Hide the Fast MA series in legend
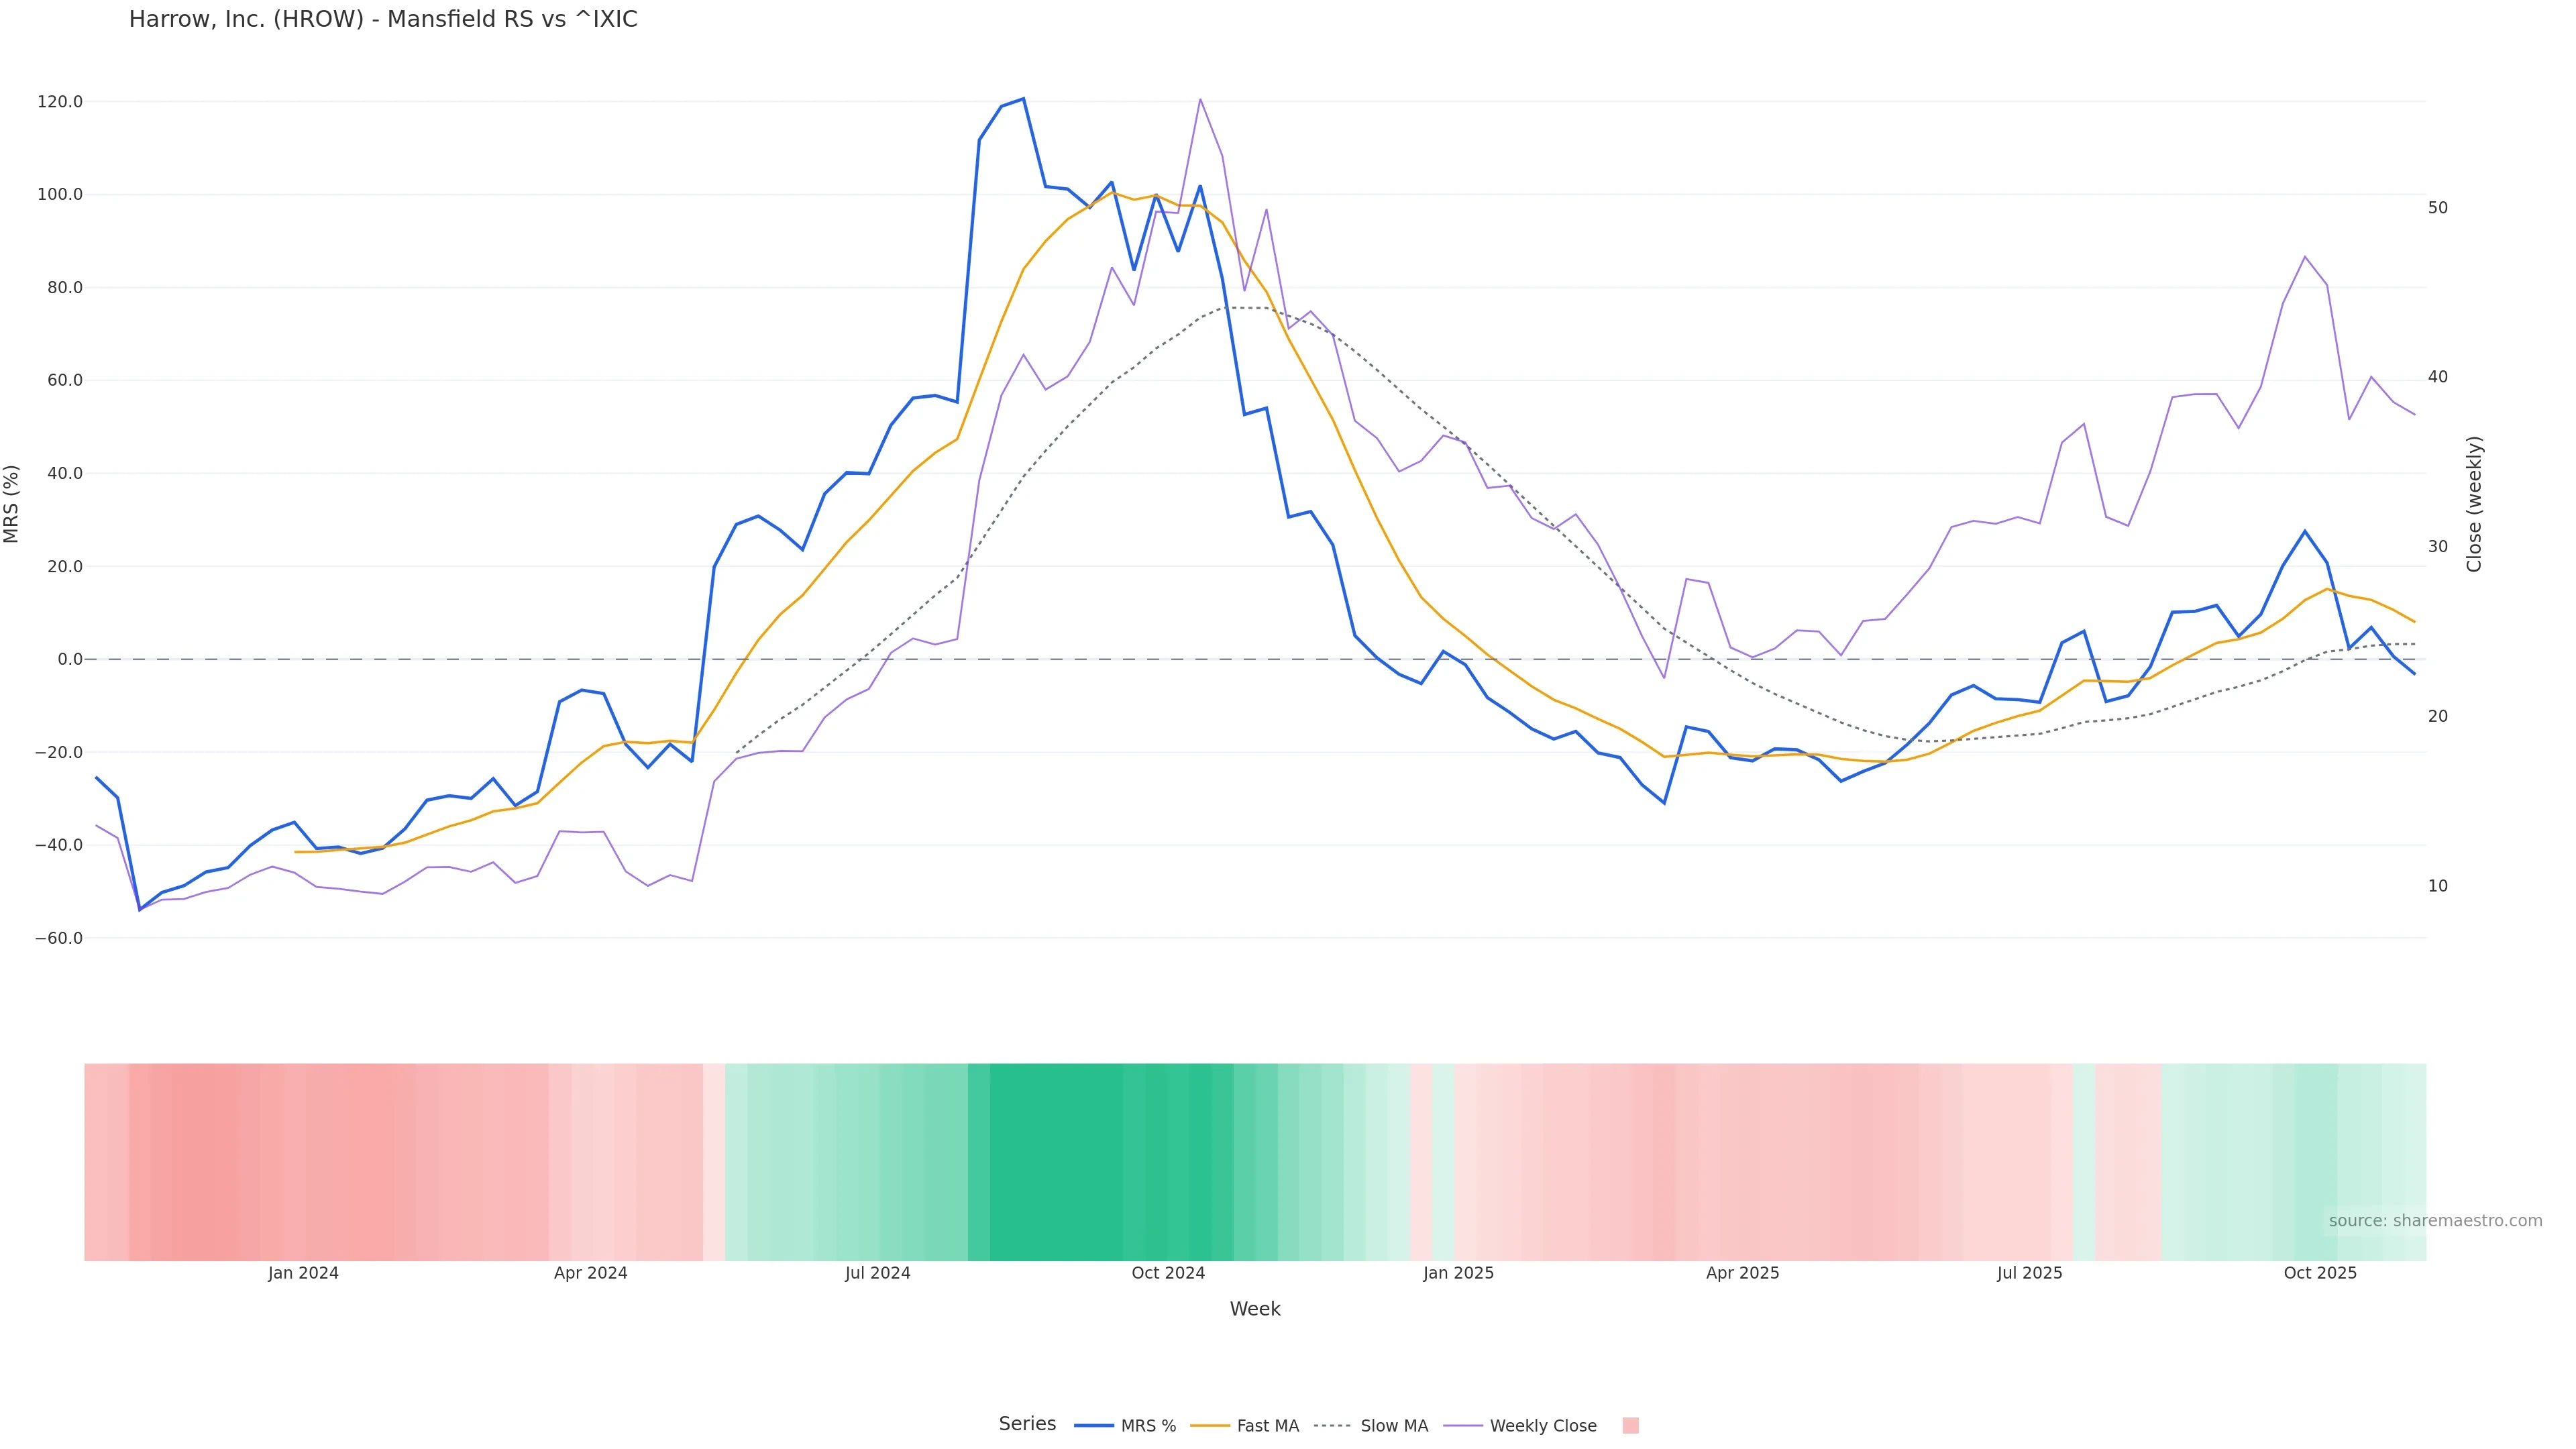Screen dimensions: 2576x1449 (x=1267, y=1426)
